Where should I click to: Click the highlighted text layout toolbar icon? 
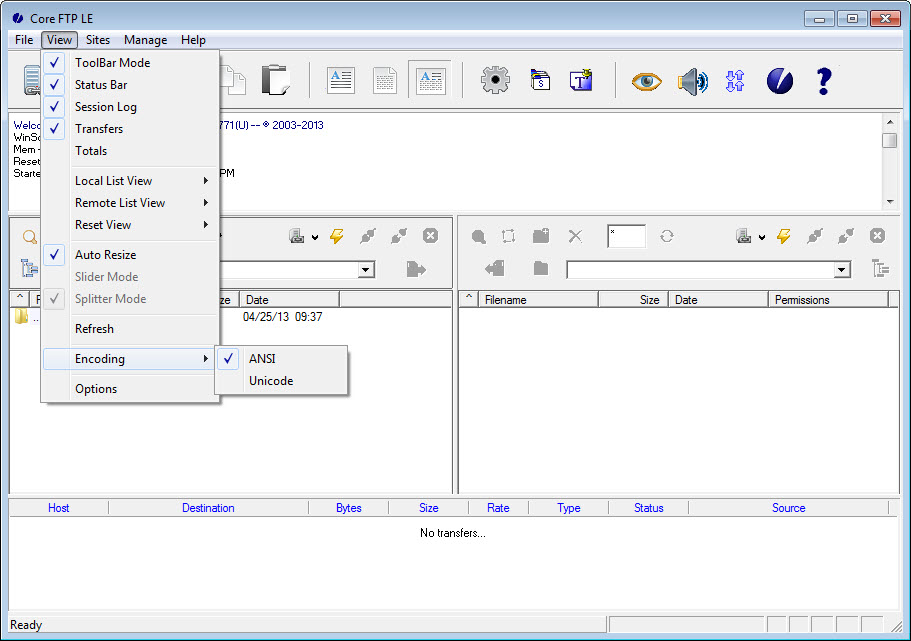click(430, 80)
